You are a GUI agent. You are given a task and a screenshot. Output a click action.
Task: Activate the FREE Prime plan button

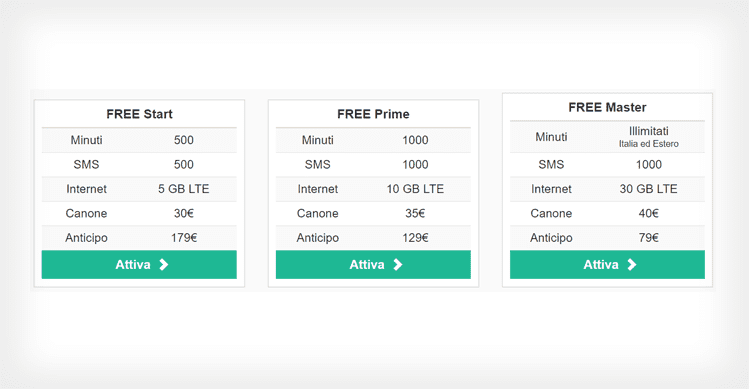point(373,265)
